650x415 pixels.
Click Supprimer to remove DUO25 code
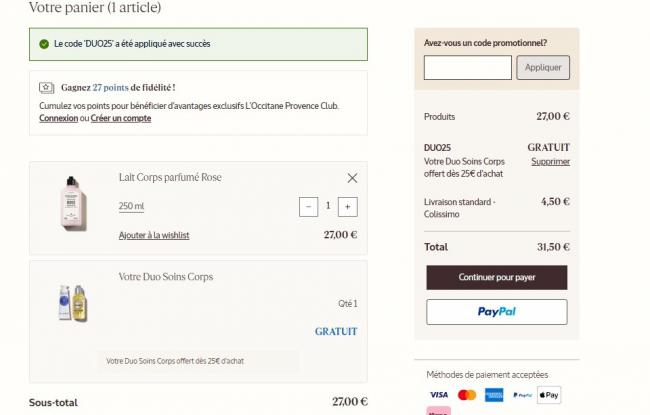tap(550, 161)
